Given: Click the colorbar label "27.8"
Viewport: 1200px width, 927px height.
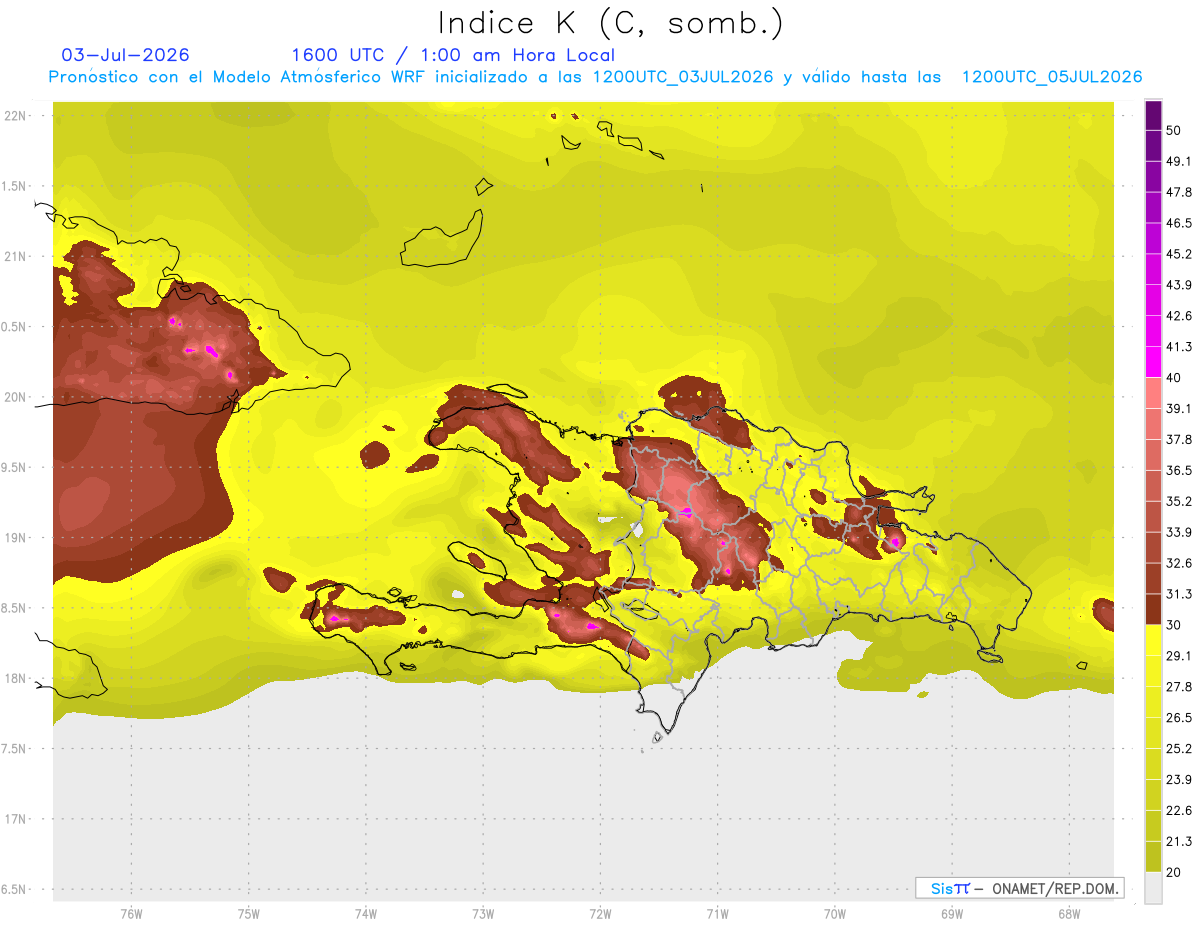Looking at the screenshot, I should 1179,687.
